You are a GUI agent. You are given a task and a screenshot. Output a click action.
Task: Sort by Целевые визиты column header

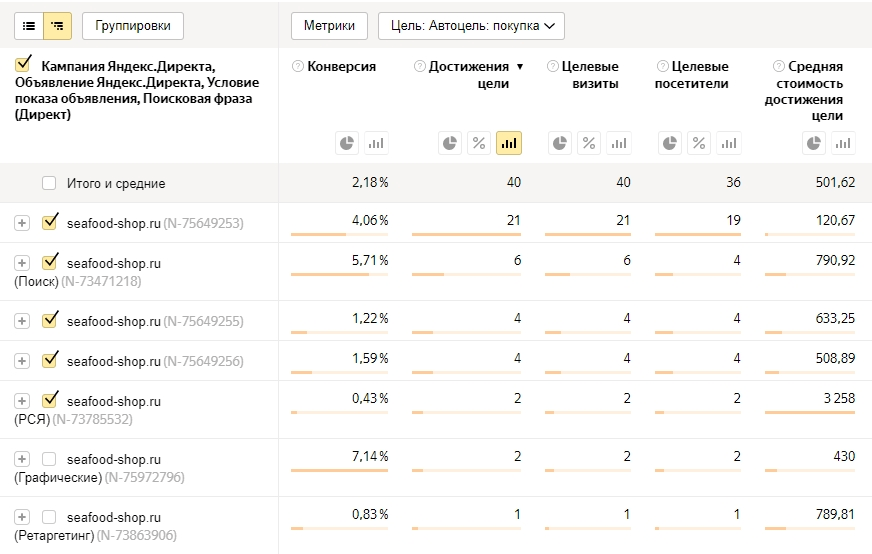click(x=590, y=75)
